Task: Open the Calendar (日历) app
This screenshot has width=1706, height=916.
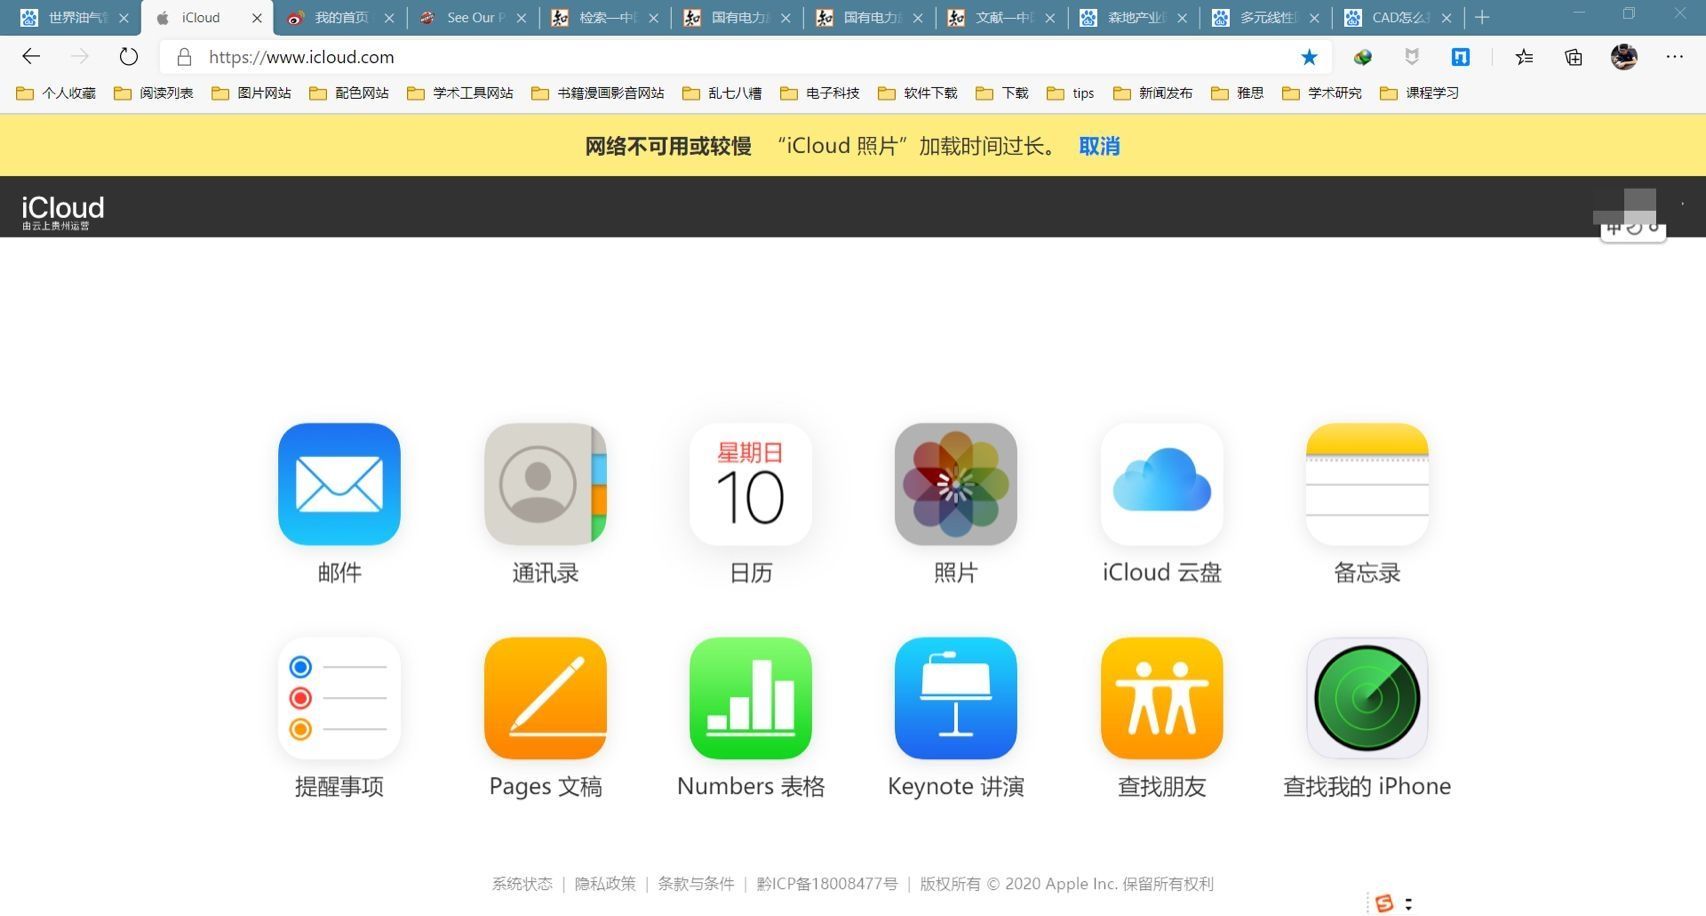Action: [750, 484]
